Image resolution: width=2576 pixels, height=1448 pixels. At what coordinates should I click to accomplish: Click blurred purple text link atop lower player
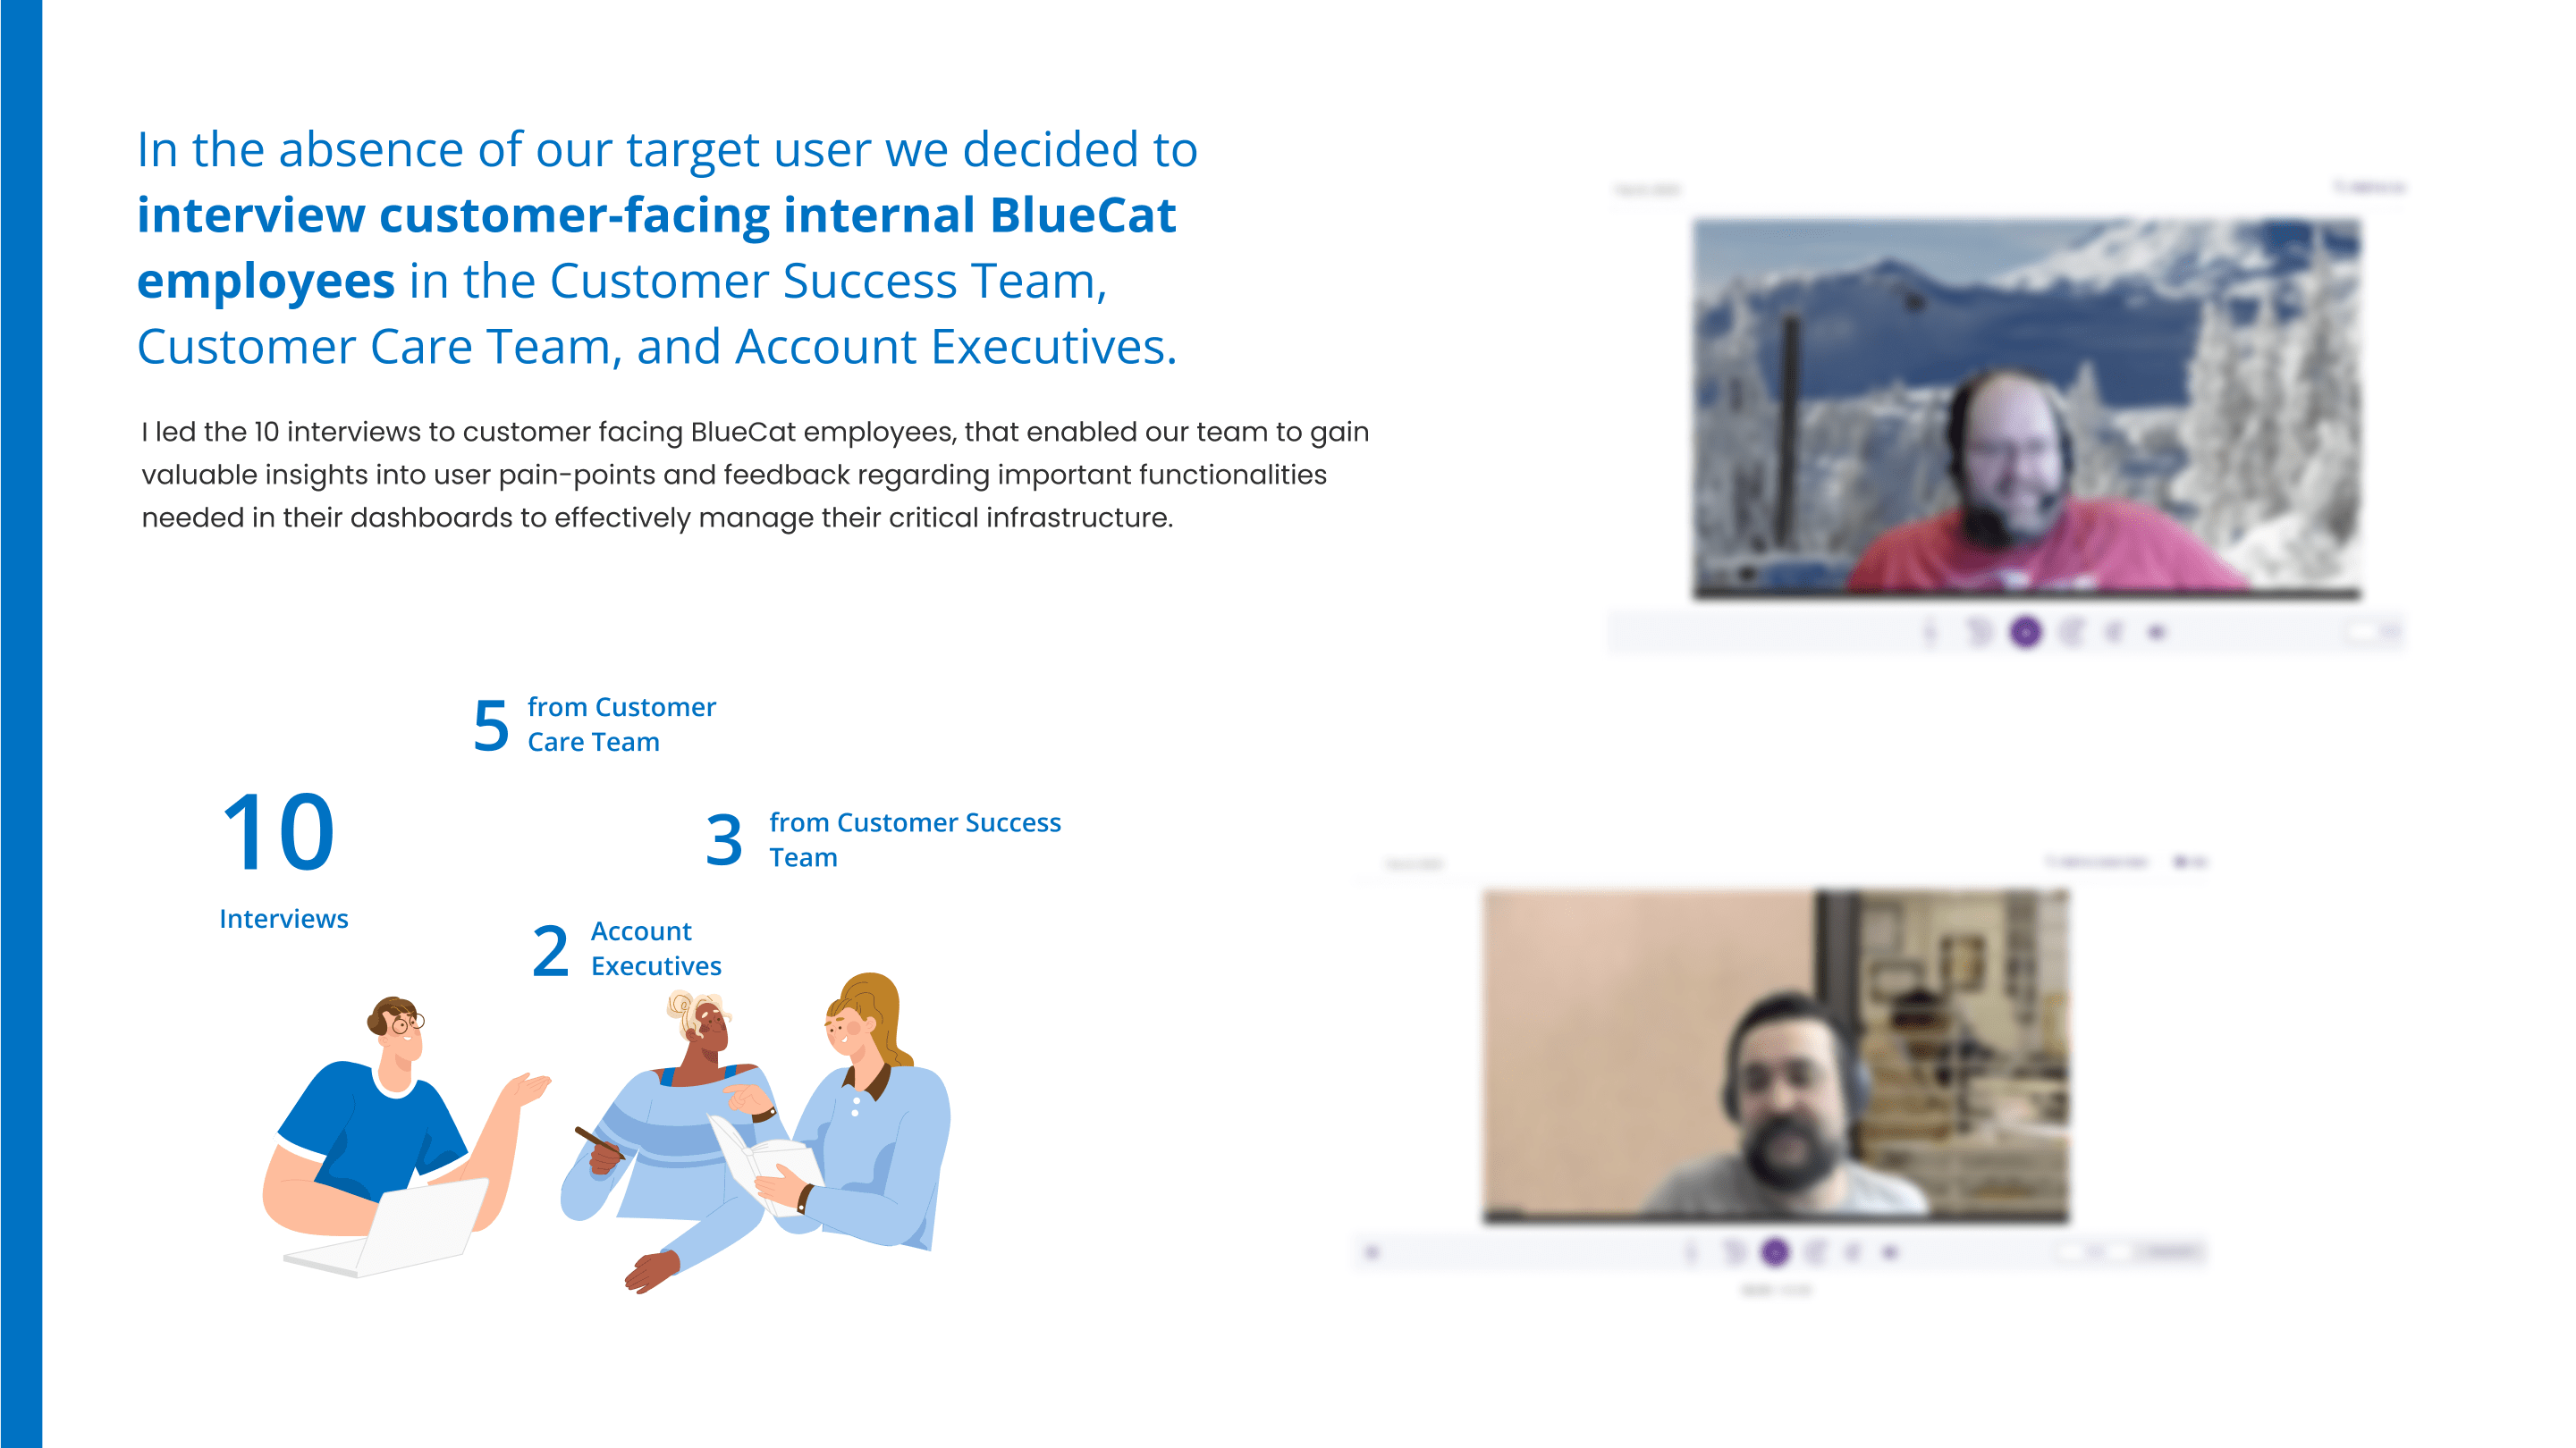click(2097, 862)
